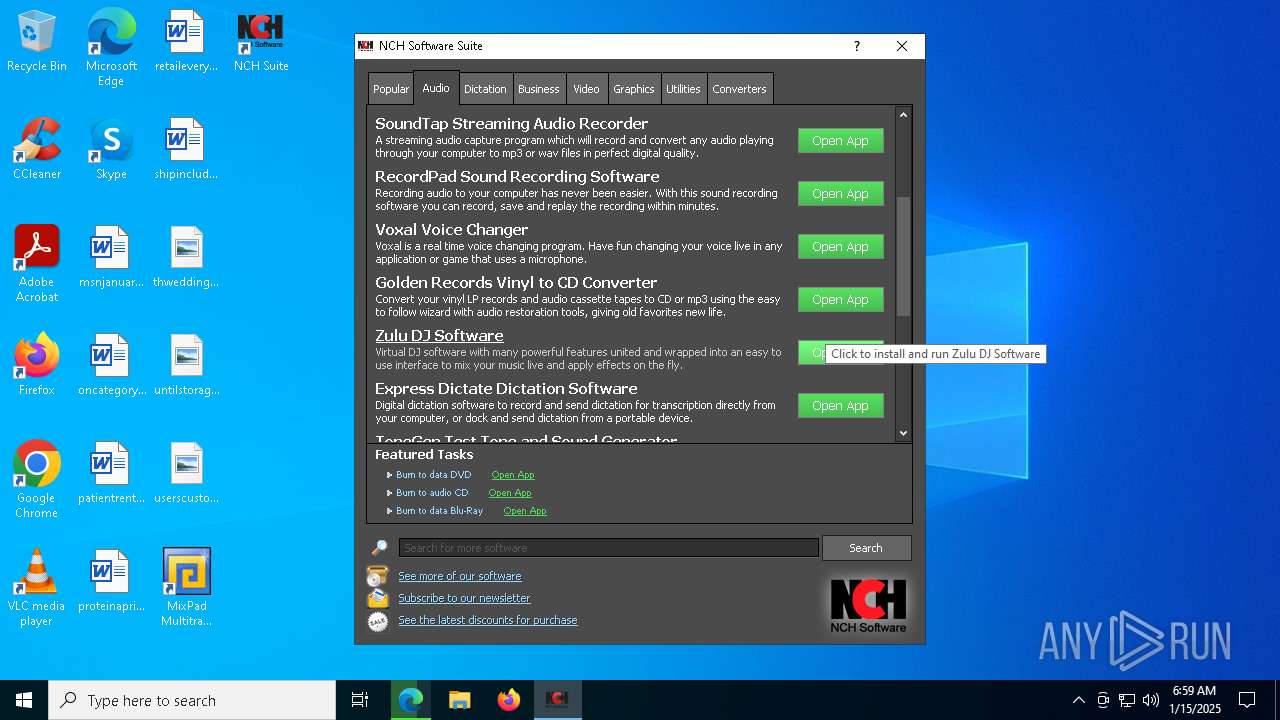Screen dimensions: 1280x720
Task: Switch to the Video tab
Action: 586,89
